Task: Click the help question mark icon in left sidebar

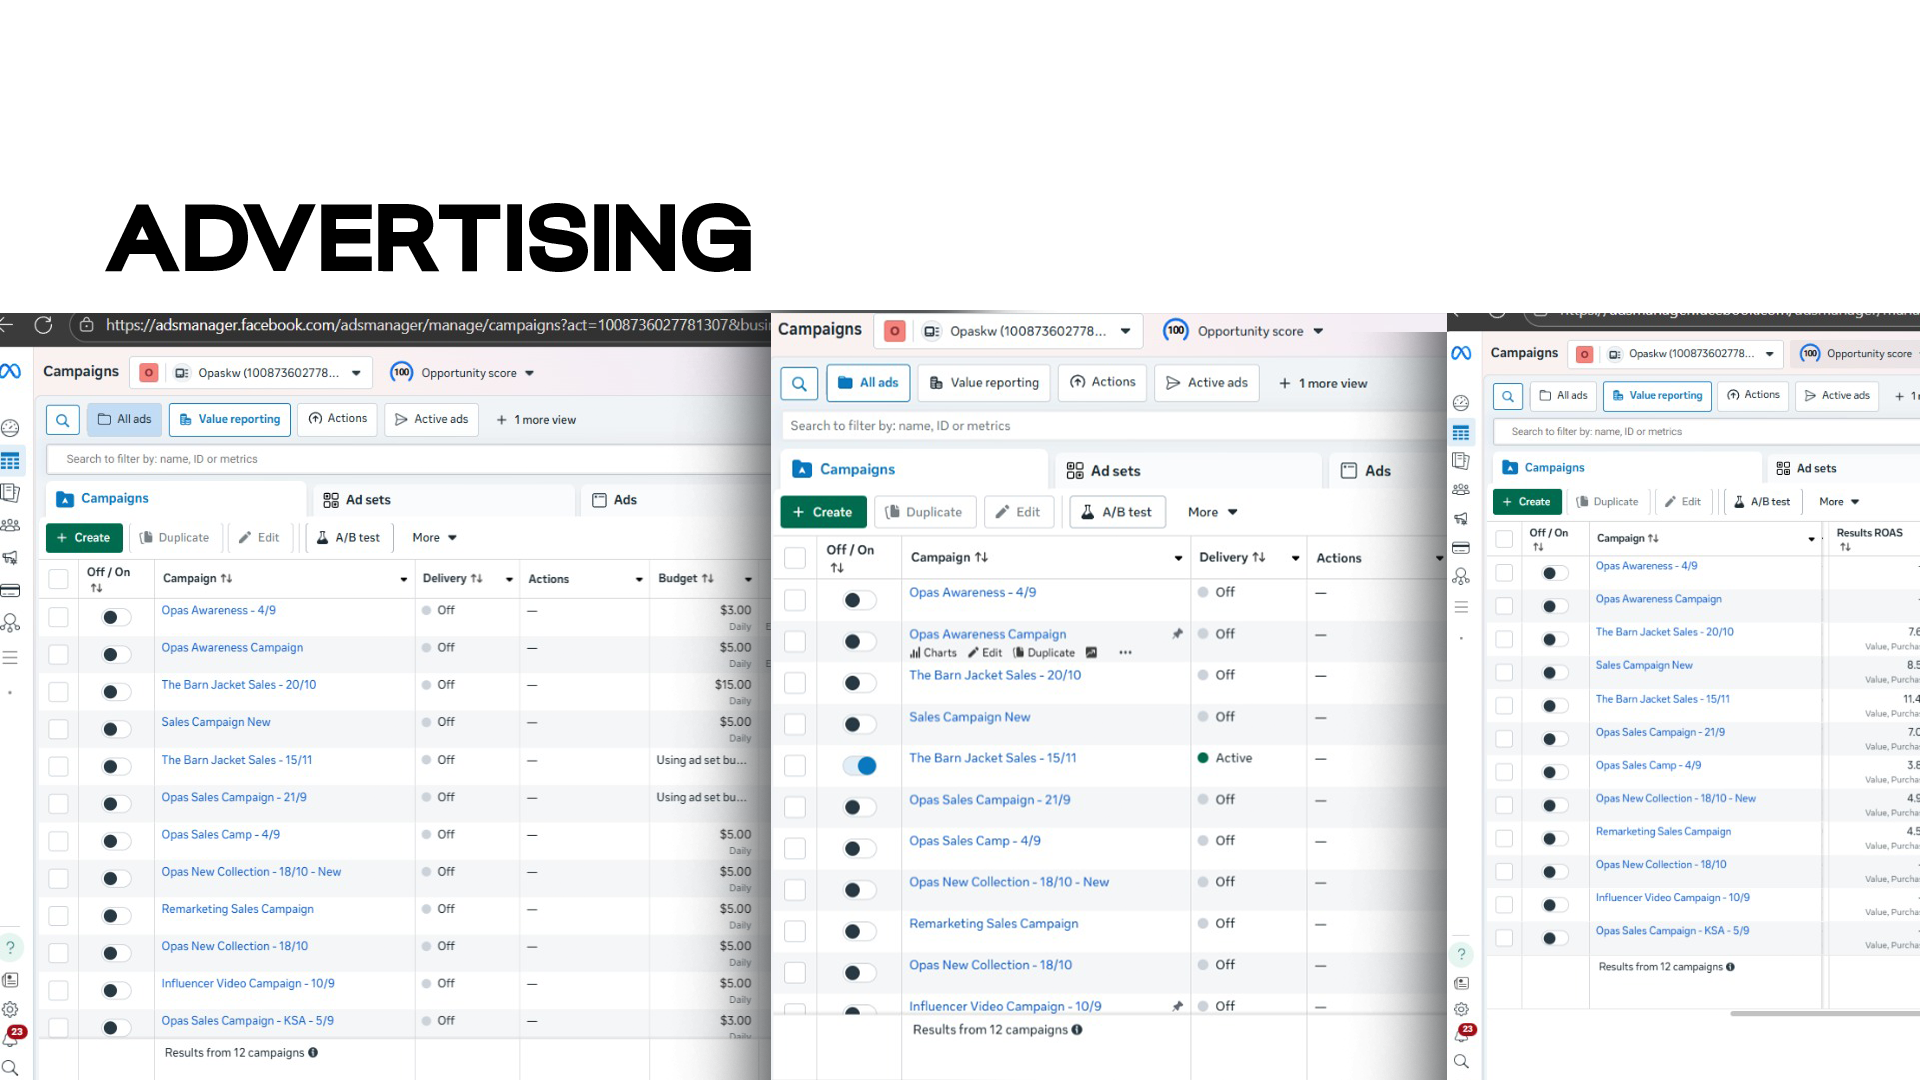Action: (11, 946)
